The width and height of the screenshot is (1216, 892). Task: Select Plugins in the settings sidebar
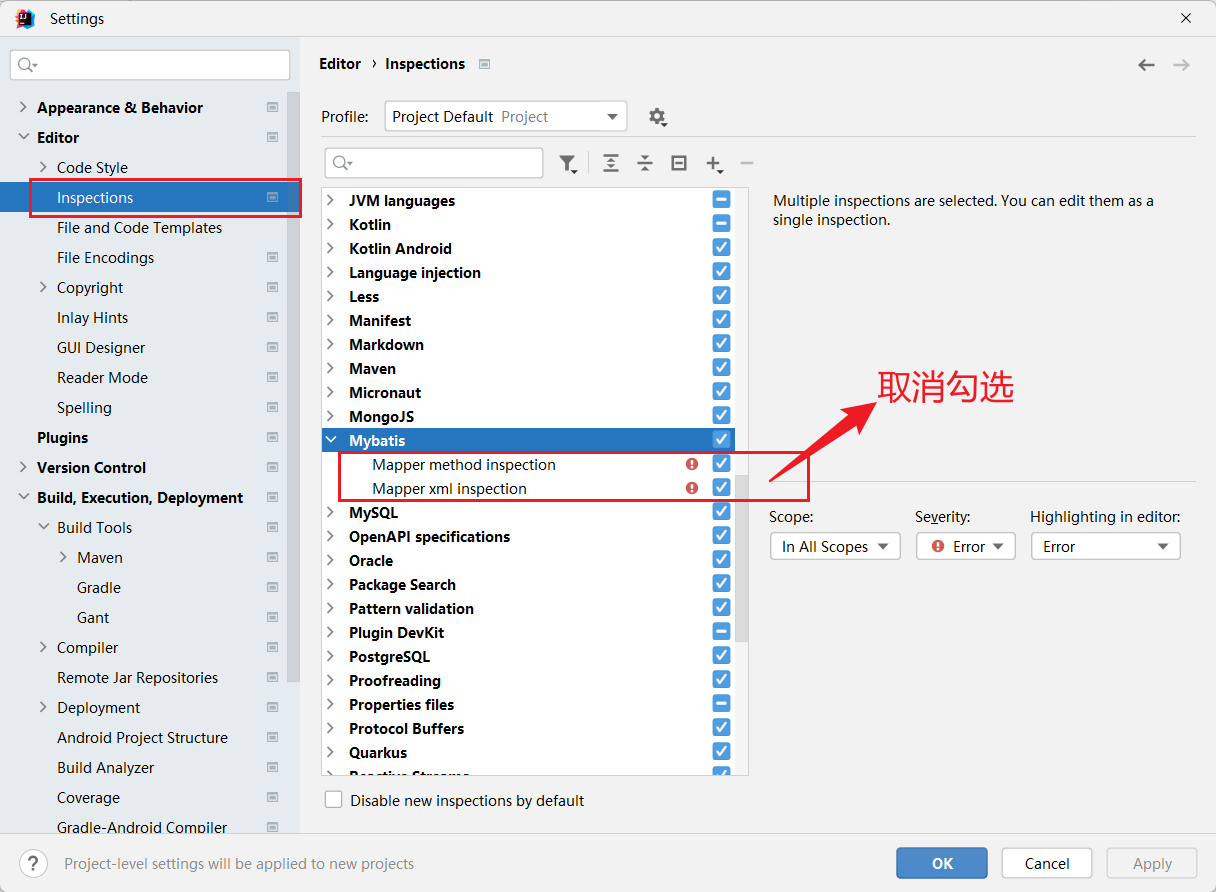(62, 438)
